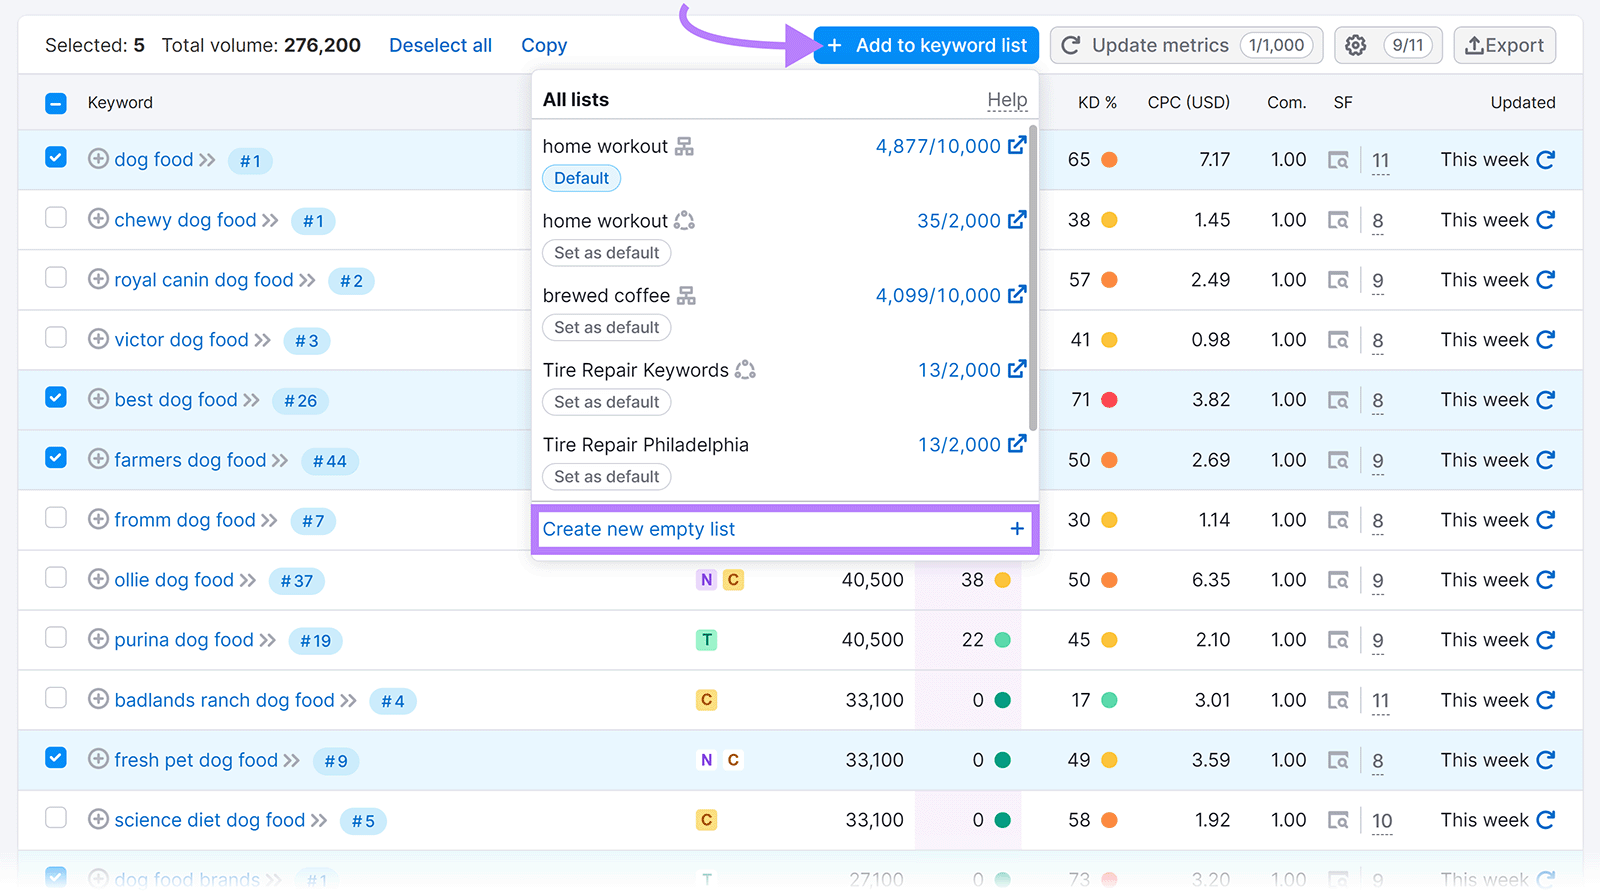Expand badlands ranch dog food chevrons

coord(348,700)
